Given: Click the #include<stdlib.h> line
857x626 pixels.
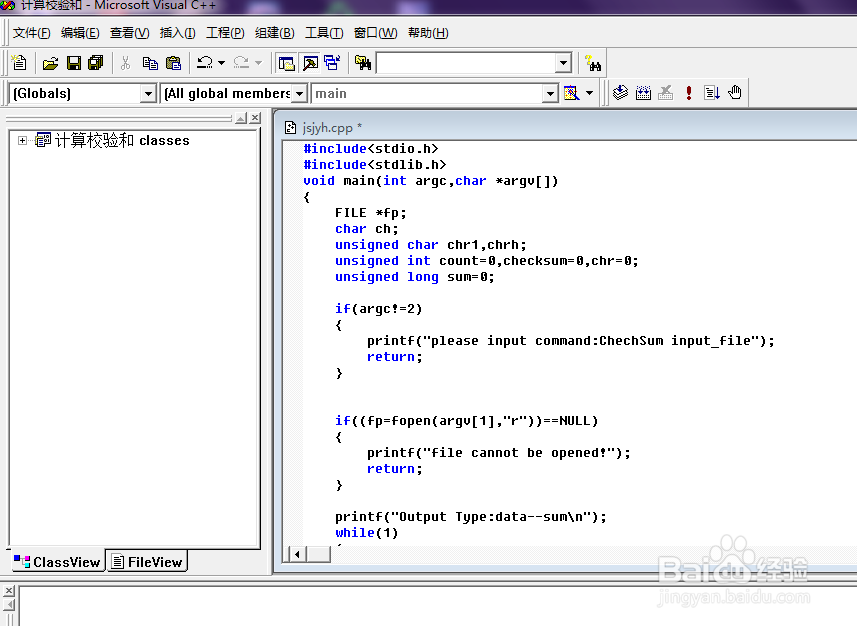Looking at the screenshot, I should [375, 165].
